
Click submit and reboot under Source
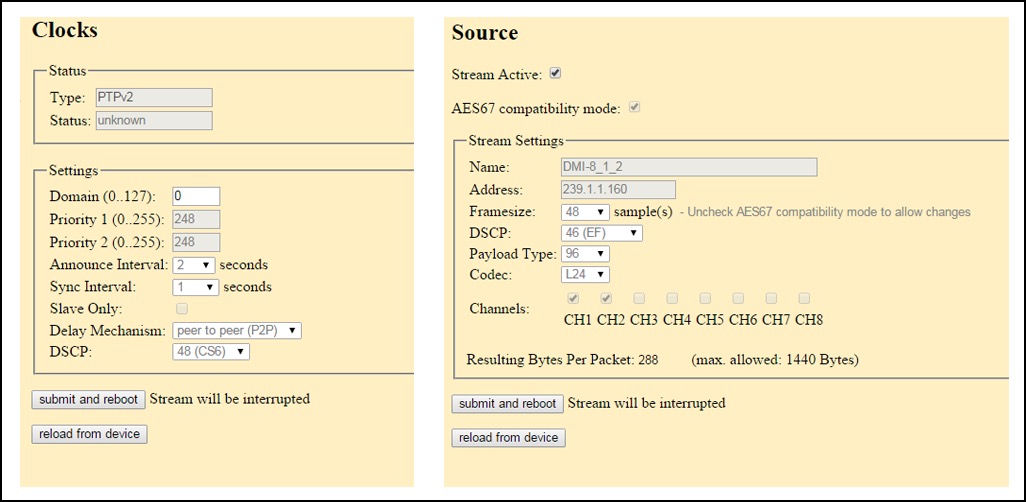coord(507,404)
